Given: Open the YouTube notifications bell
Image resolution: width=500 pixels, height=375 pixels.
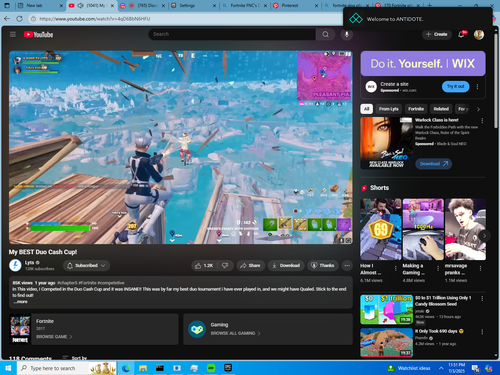Looking at the screenshot, I should tap(461, 34).
